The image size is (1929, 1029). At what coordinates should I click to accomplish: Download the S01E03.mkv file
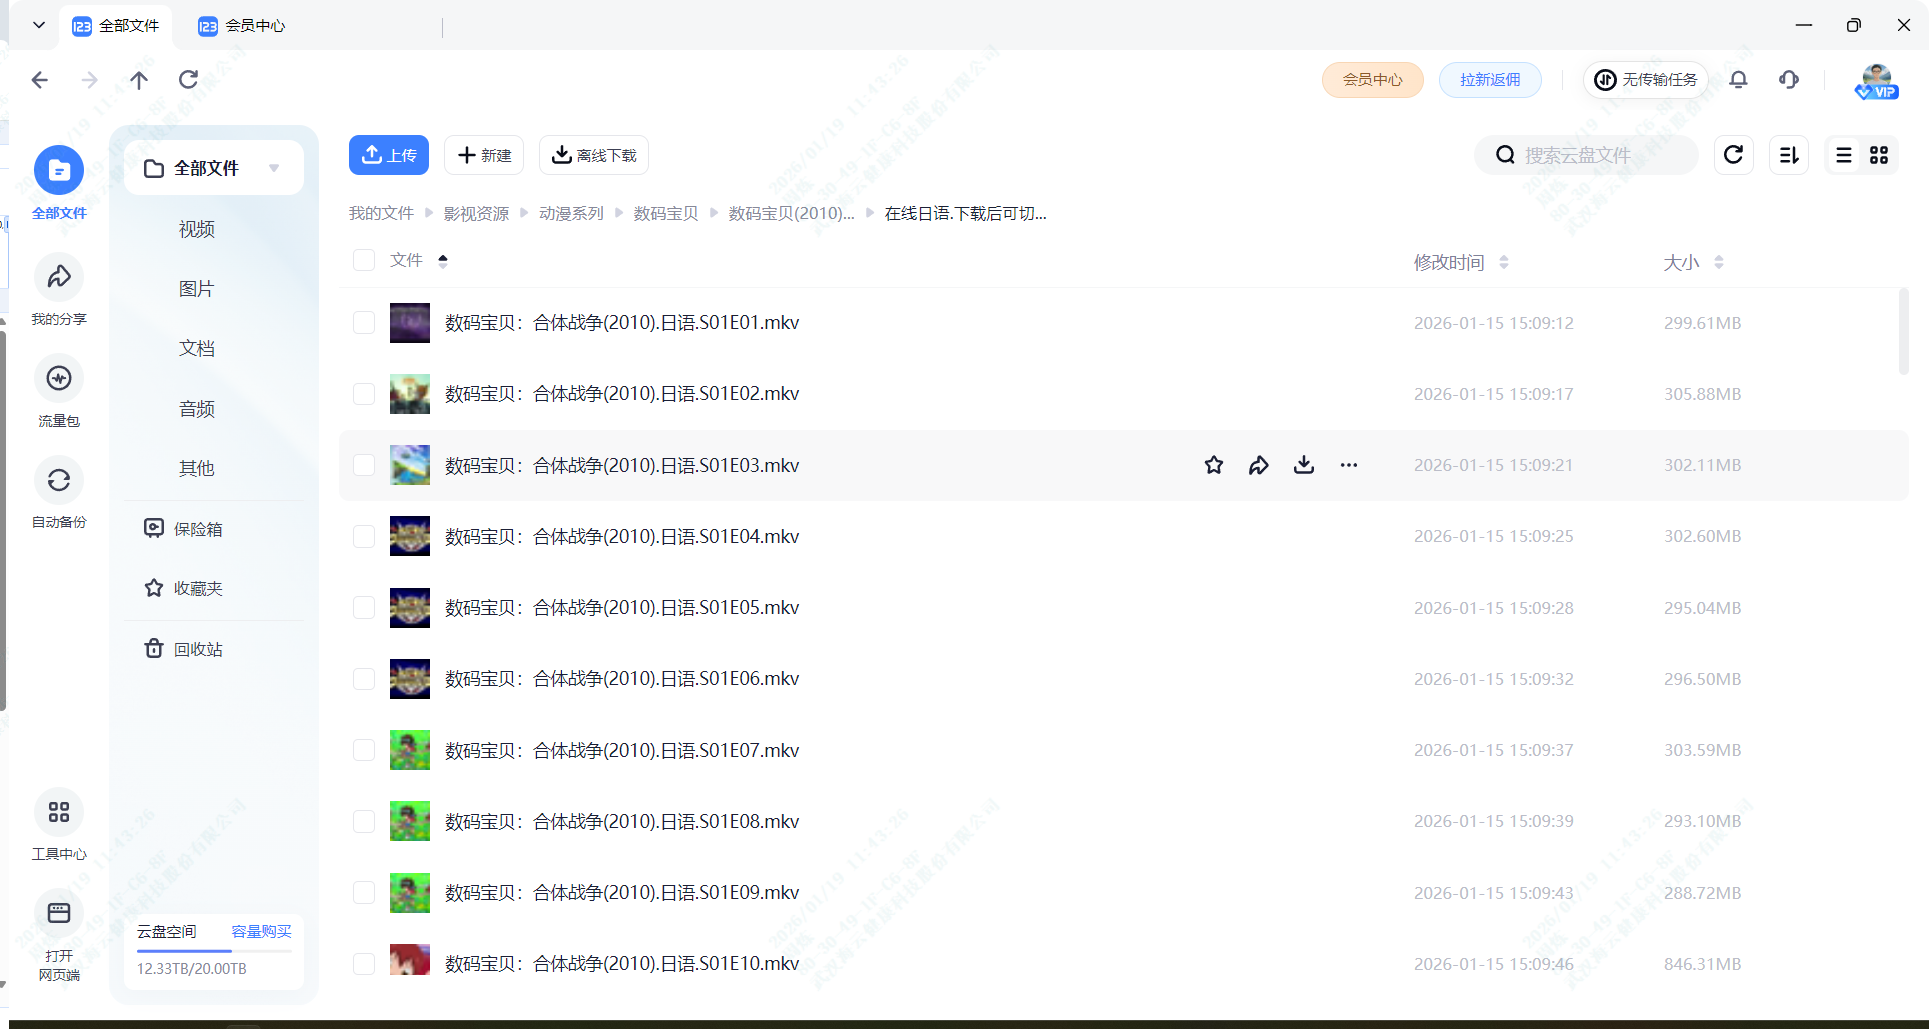tap(1304, 465)
